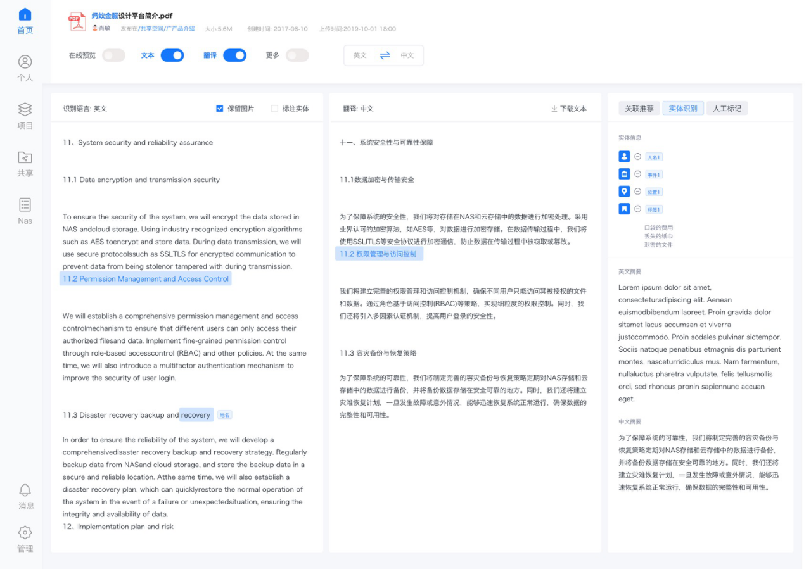
Task: Collapse the bookmark tag entity row
Action: (x=638, y=208)
